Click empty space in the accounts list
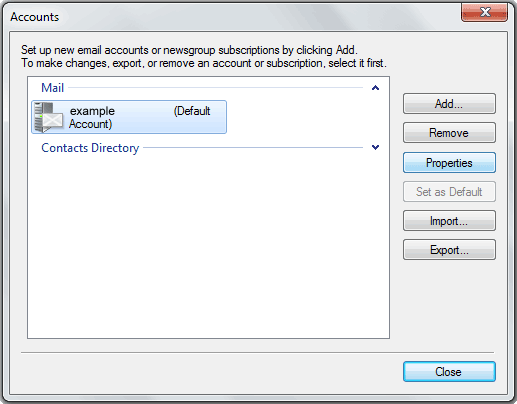The height and width of the screenshot is (404, 517). tap(208, 247)
